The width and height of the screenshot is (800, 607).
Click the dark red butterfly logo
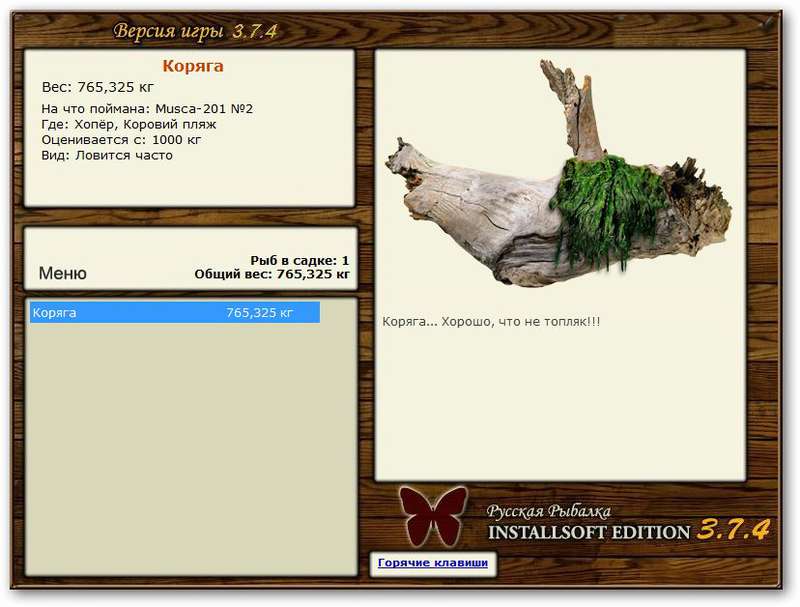pos(433,516)
